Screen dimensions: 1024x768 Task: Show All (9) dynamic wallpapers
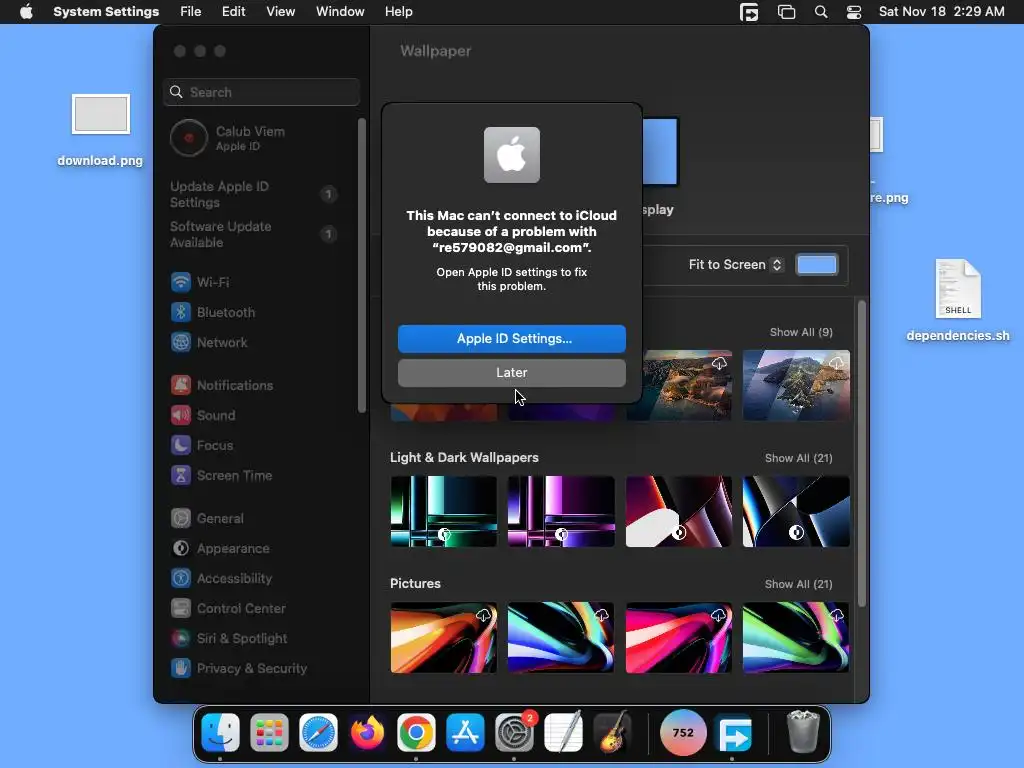(x=801, y=332)
